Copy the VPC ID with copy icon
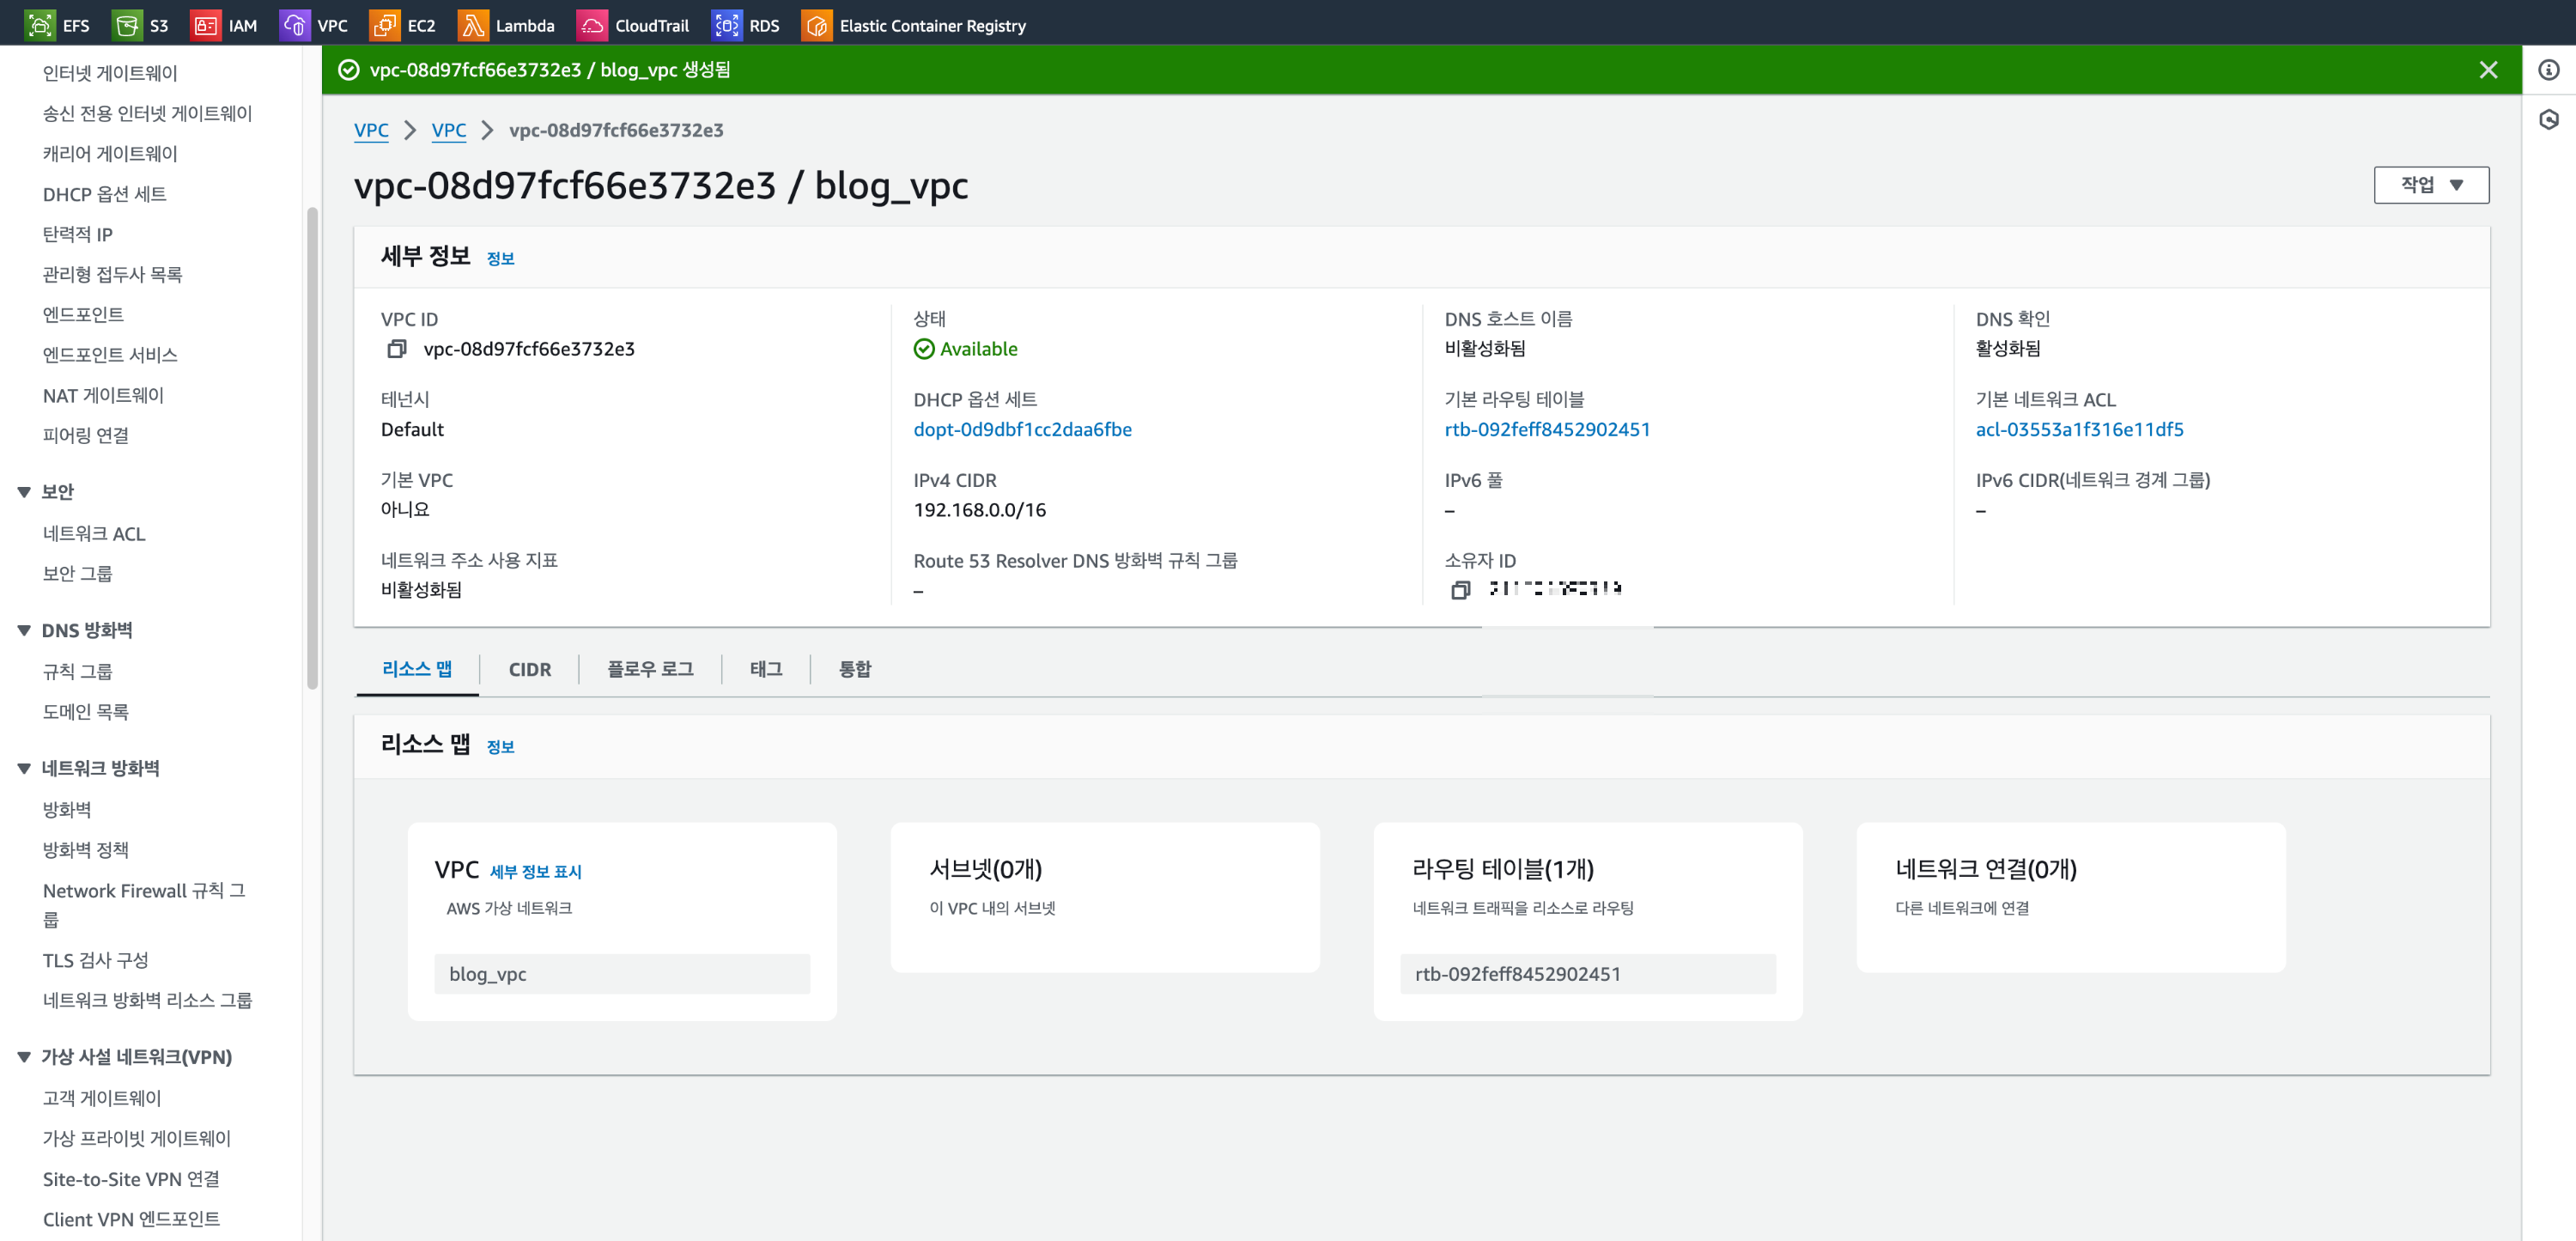 click(397, 349)
